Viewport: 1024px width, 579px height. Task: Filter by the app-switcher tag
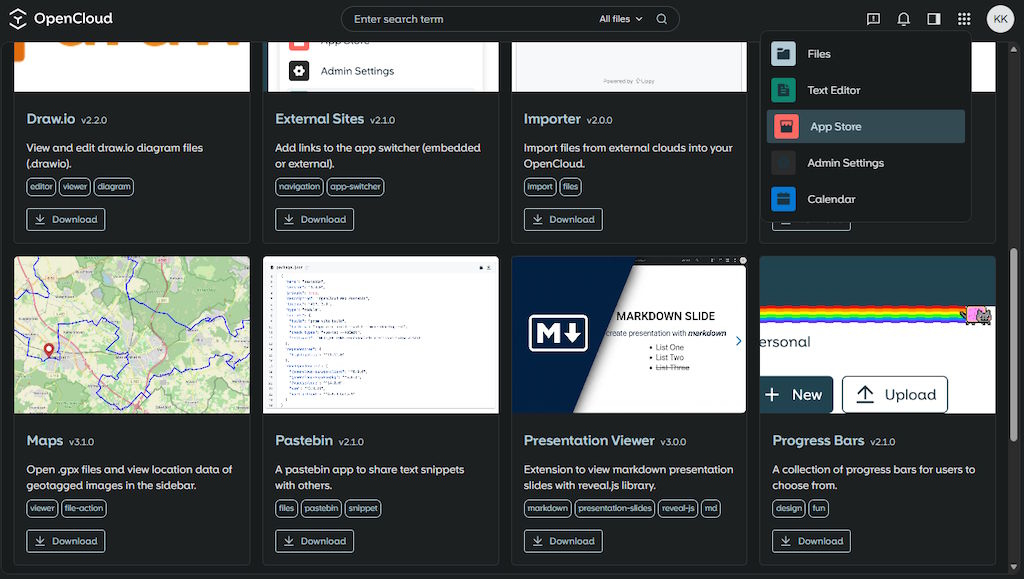click(x=355, y=187)
